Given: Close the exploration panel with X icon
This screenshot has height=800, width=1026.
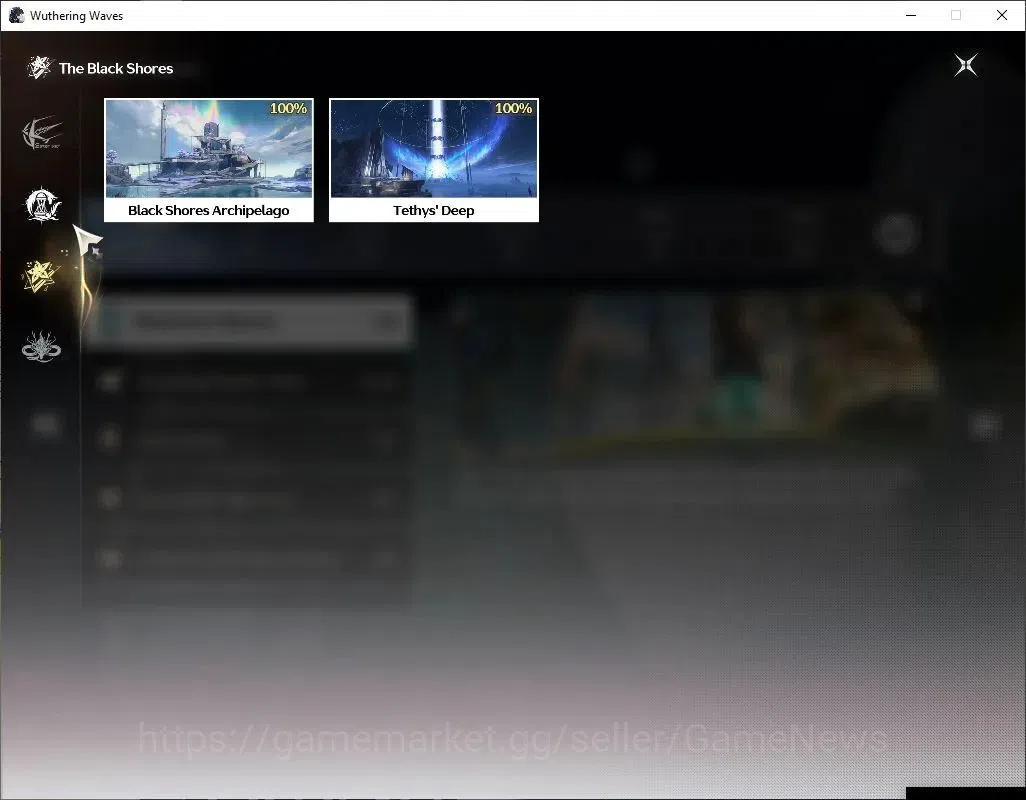Looking at the screenshot, I should pyautogui.click(x=965, y=65).
